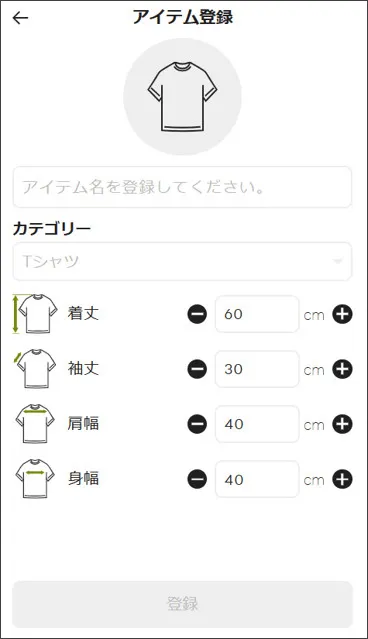
Task: Decrease 着丈 value with minus icon
Action: tap(197, 314)
